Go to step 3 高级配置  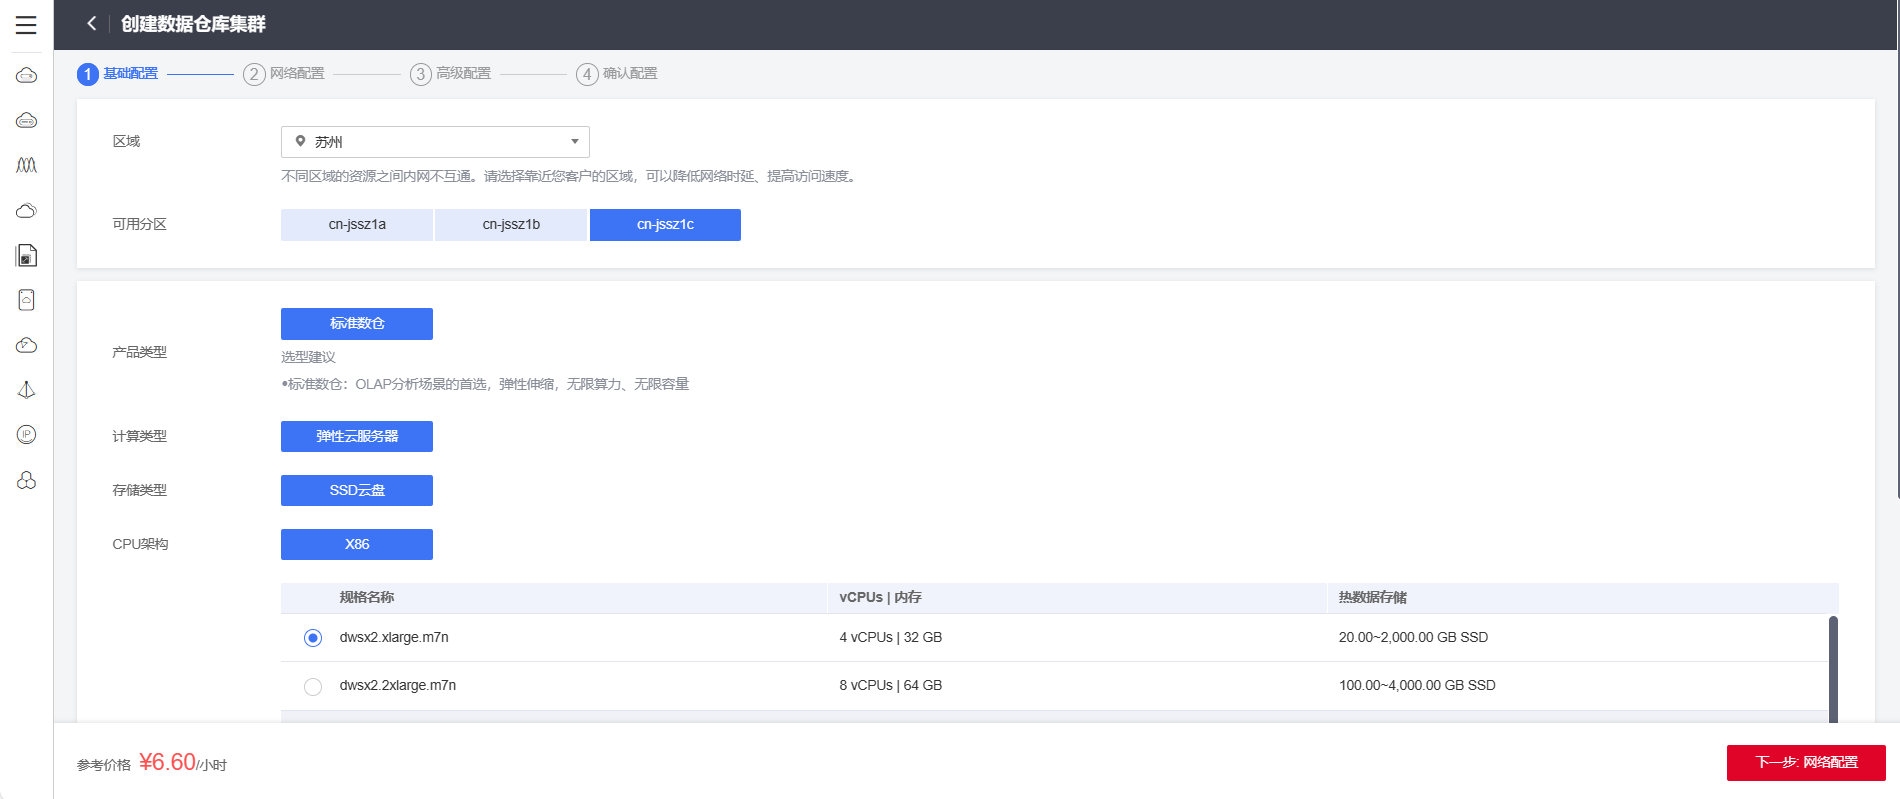tap(451, 74)
